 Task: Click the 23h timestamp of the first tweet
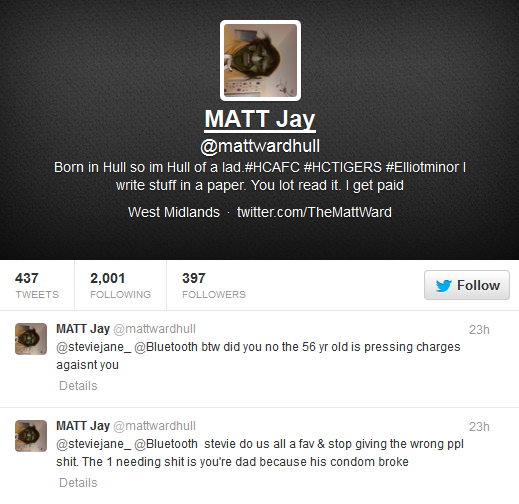coord(479,330)
